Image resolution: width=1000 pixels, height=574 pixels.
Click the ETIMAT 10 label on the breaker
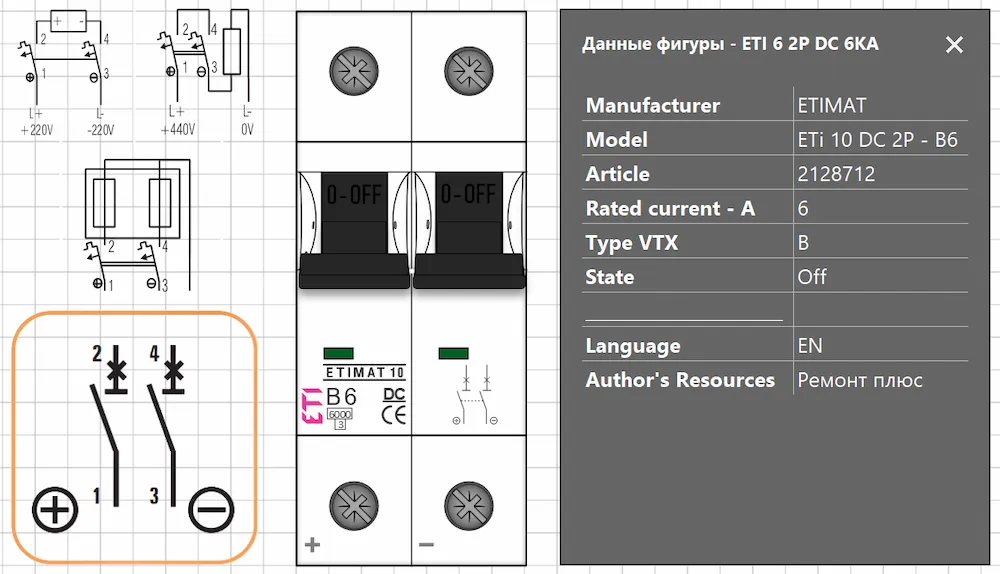pos(365,372)
